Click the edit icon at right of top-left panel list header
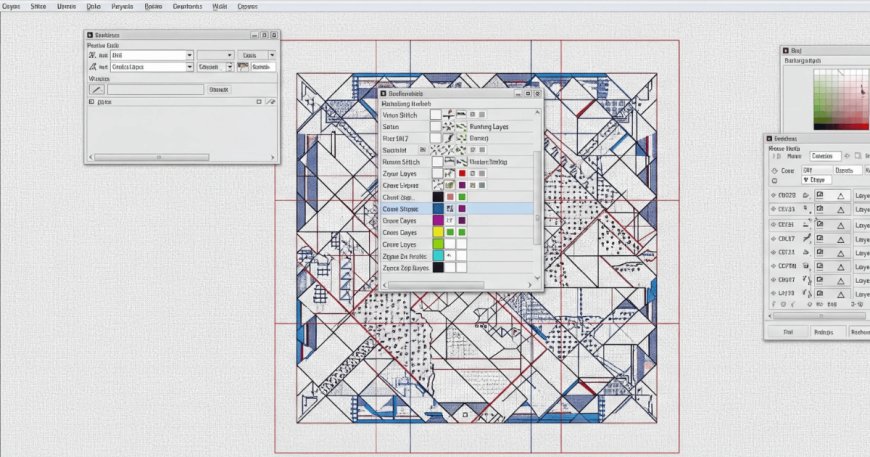The width and height of the screenshot is (870, 457). click(x=269, y=101)
